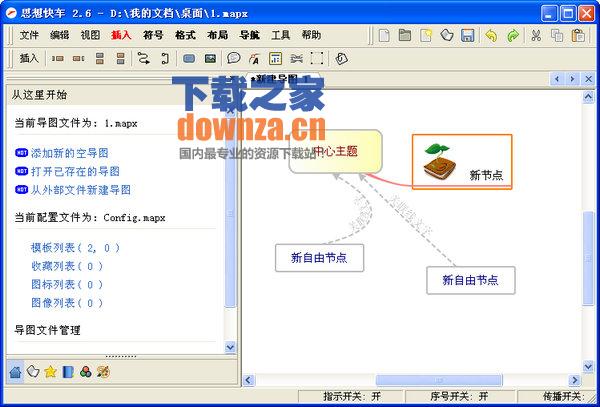600x407 pixels.
Task: Click the second stacked nodes icon
Action: 121,59
